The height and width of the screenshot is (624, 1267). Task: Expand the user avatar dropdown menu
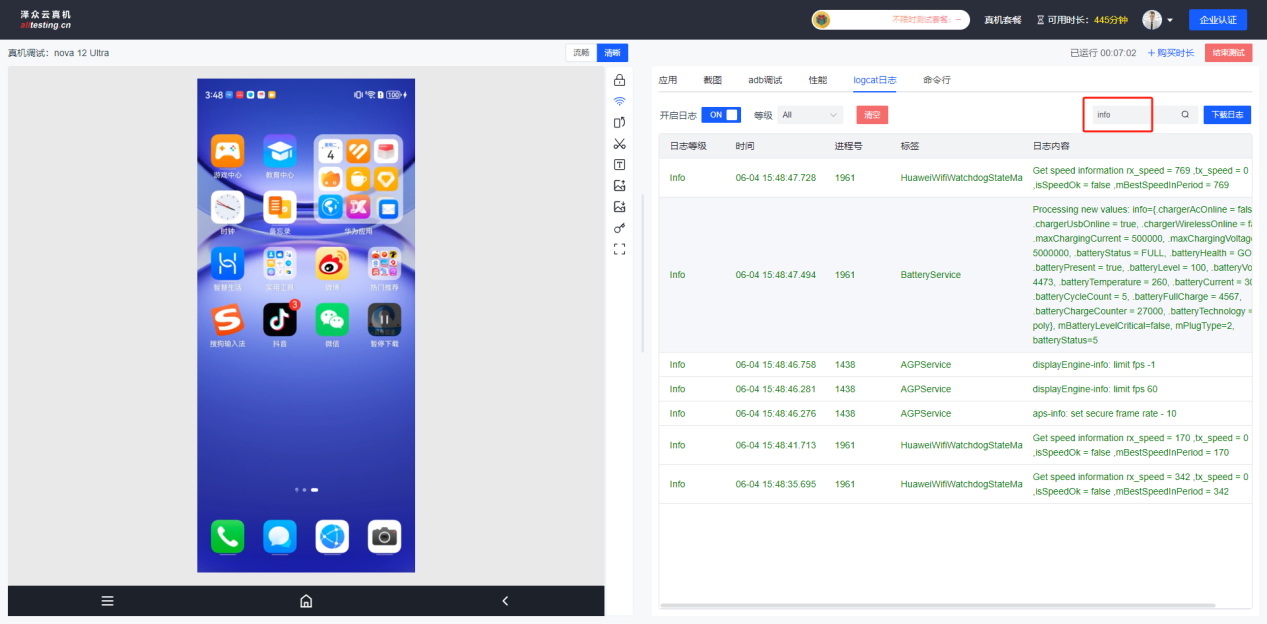[x=1158, y=20]
